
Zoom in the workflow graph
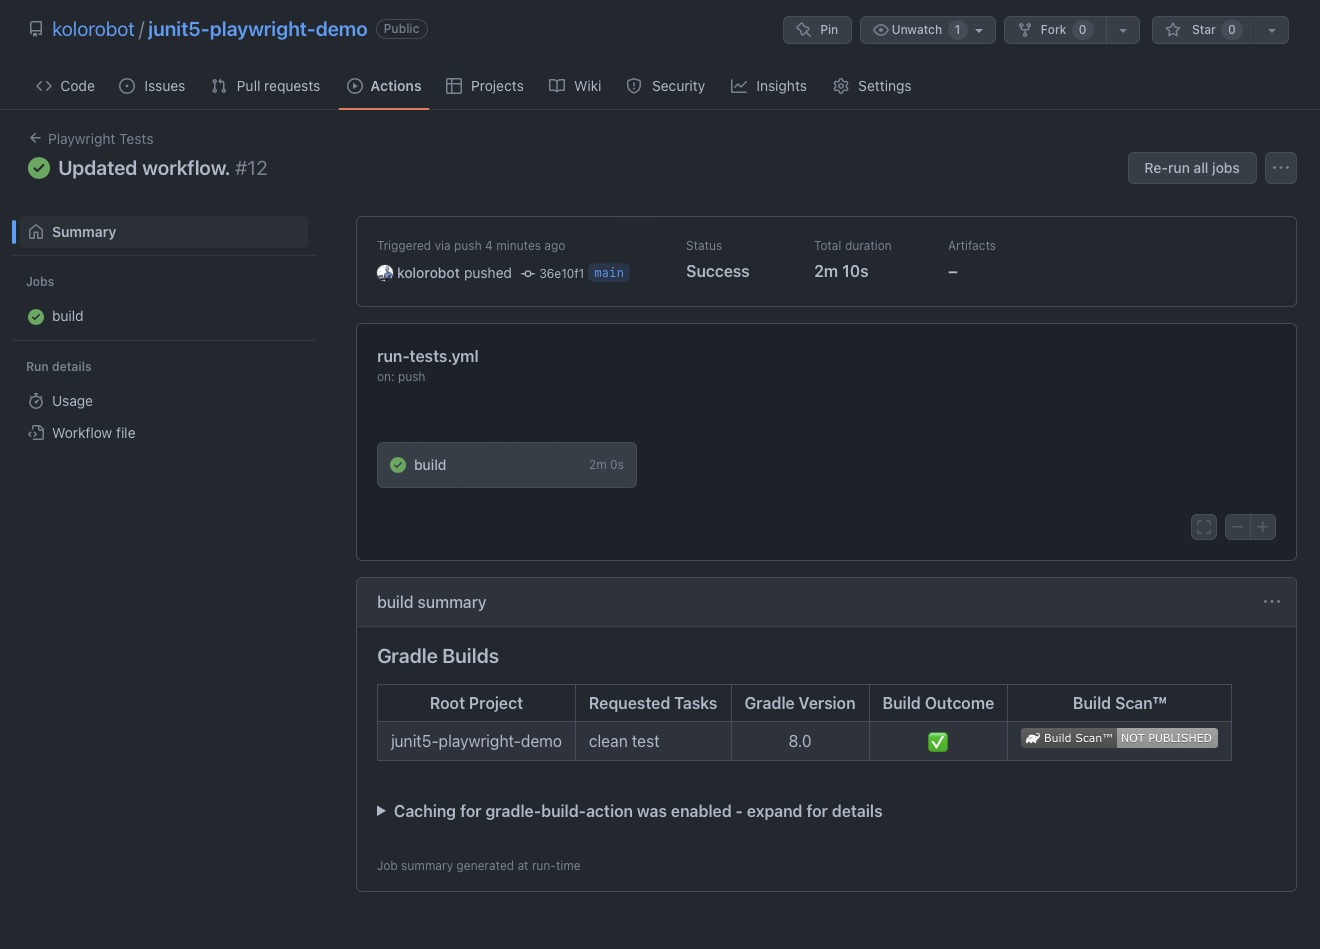tap(1263, 527)
